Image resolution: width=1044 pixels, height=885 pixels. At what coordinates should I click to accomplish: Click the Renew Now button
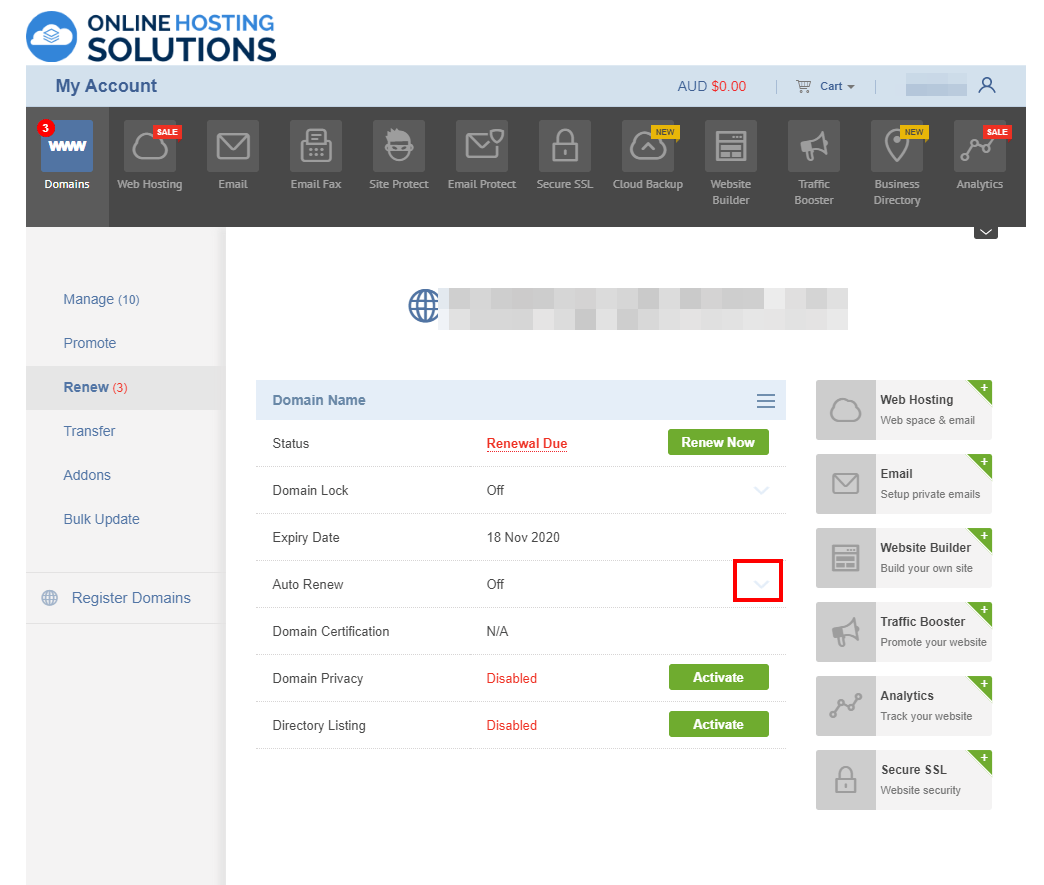point(718,441)
